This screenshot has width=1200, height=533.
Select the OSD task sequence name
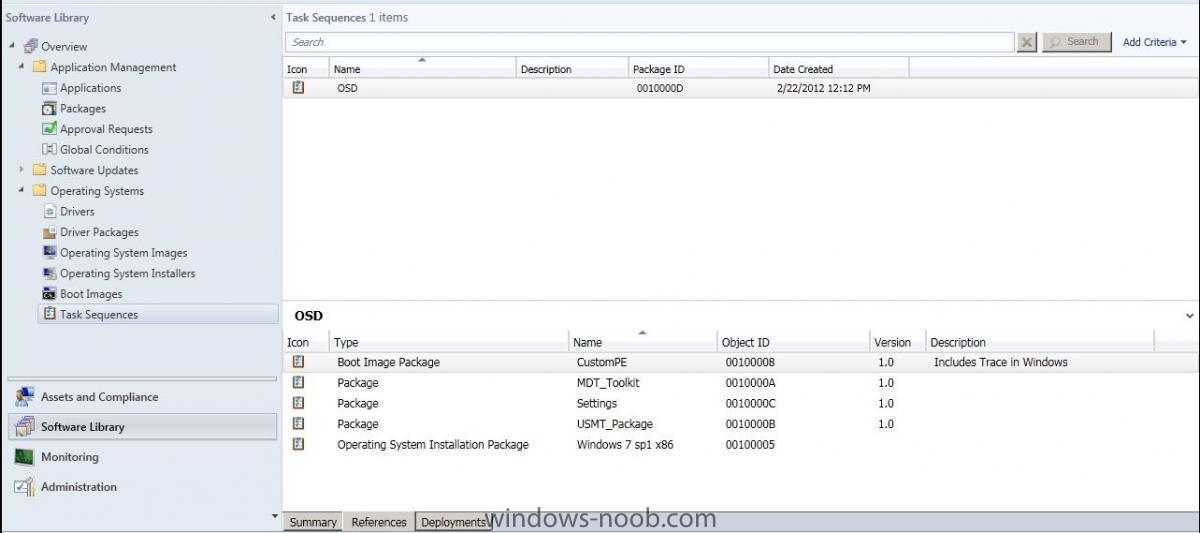[x=347, y=88]
